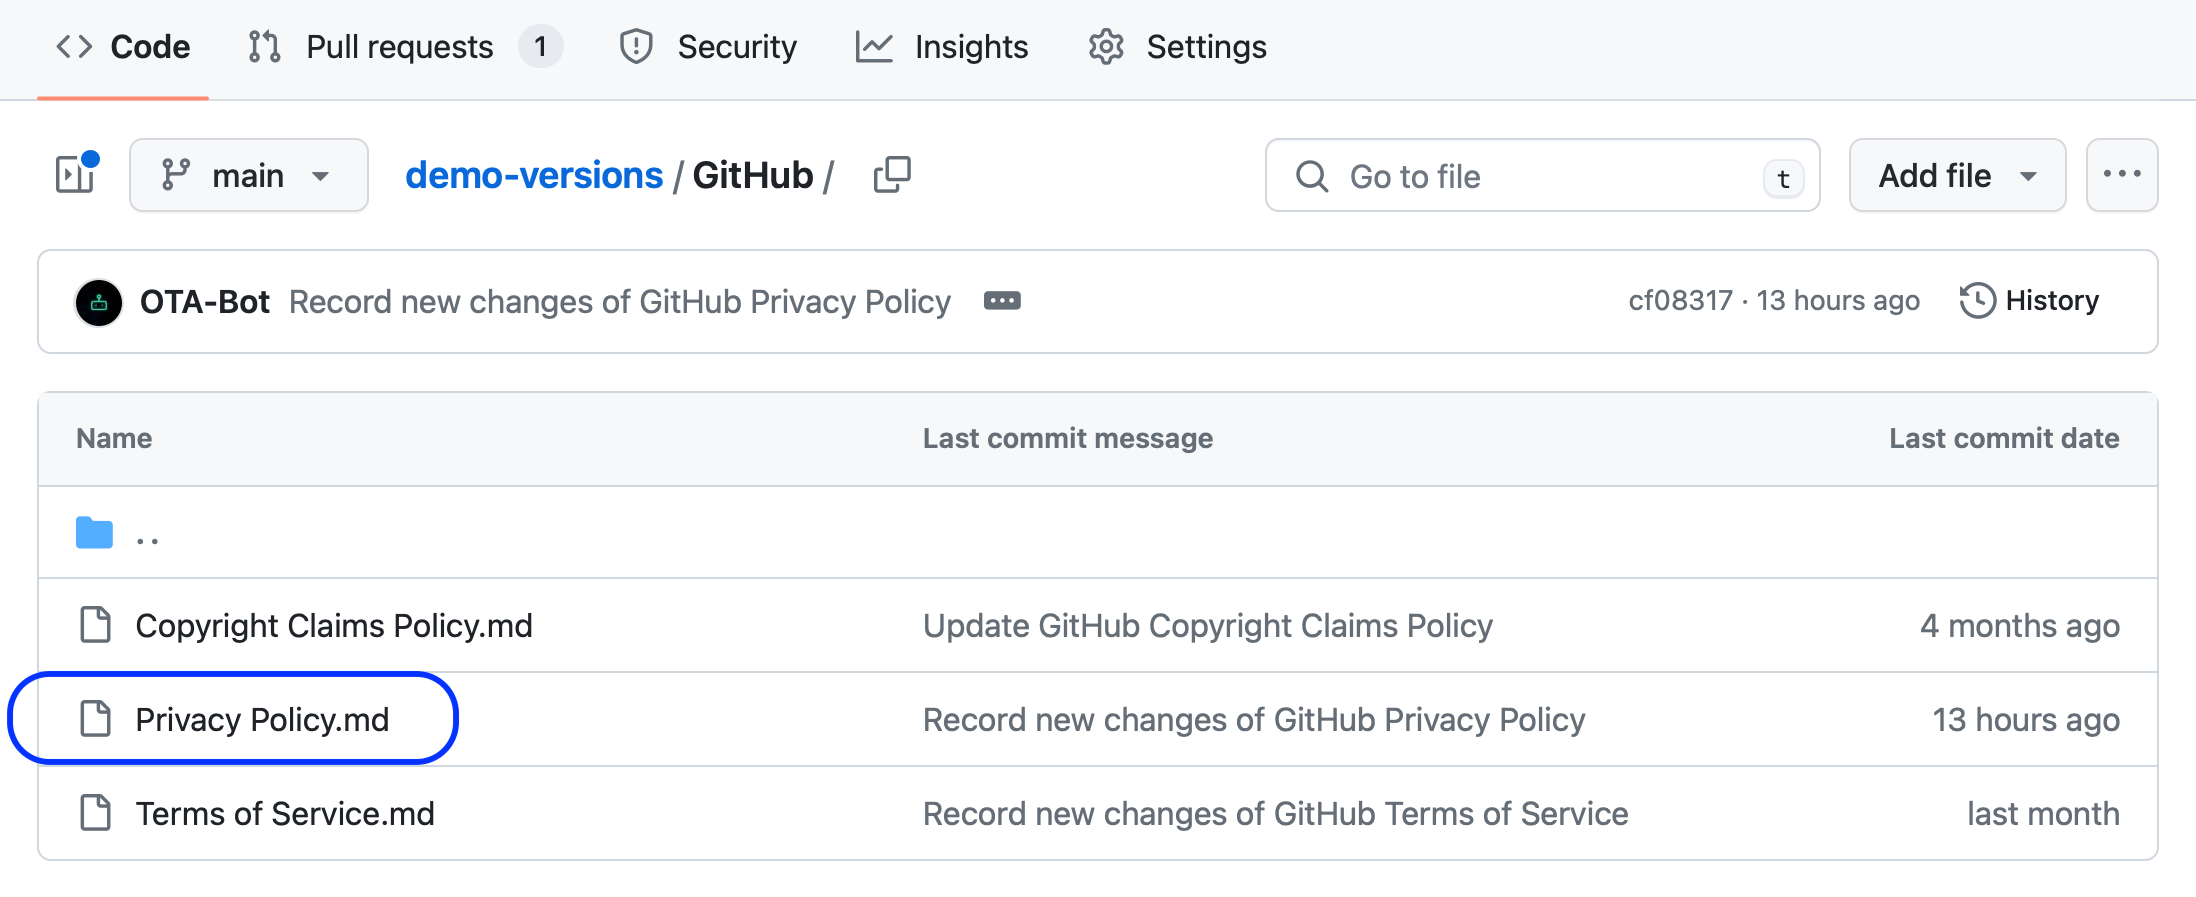This screenshot has height=897, width=2196.
Task: Open the Add file dropdown
Action: tap(1956, 174)
